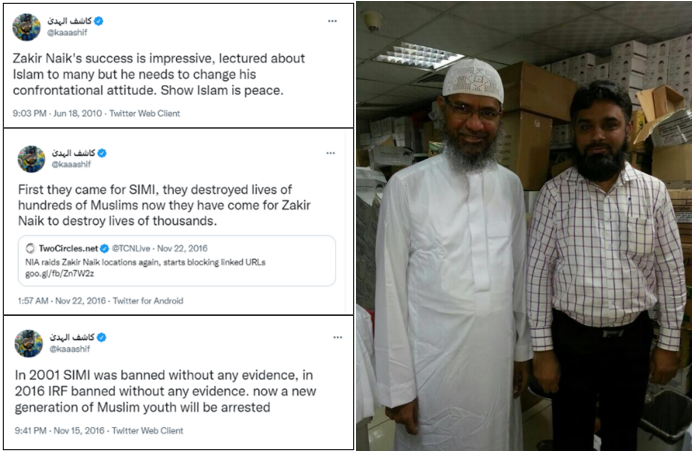692x451 pixels.
Task: Open the first tweet's three-dot more menu
Action: (x=332, y=21)
